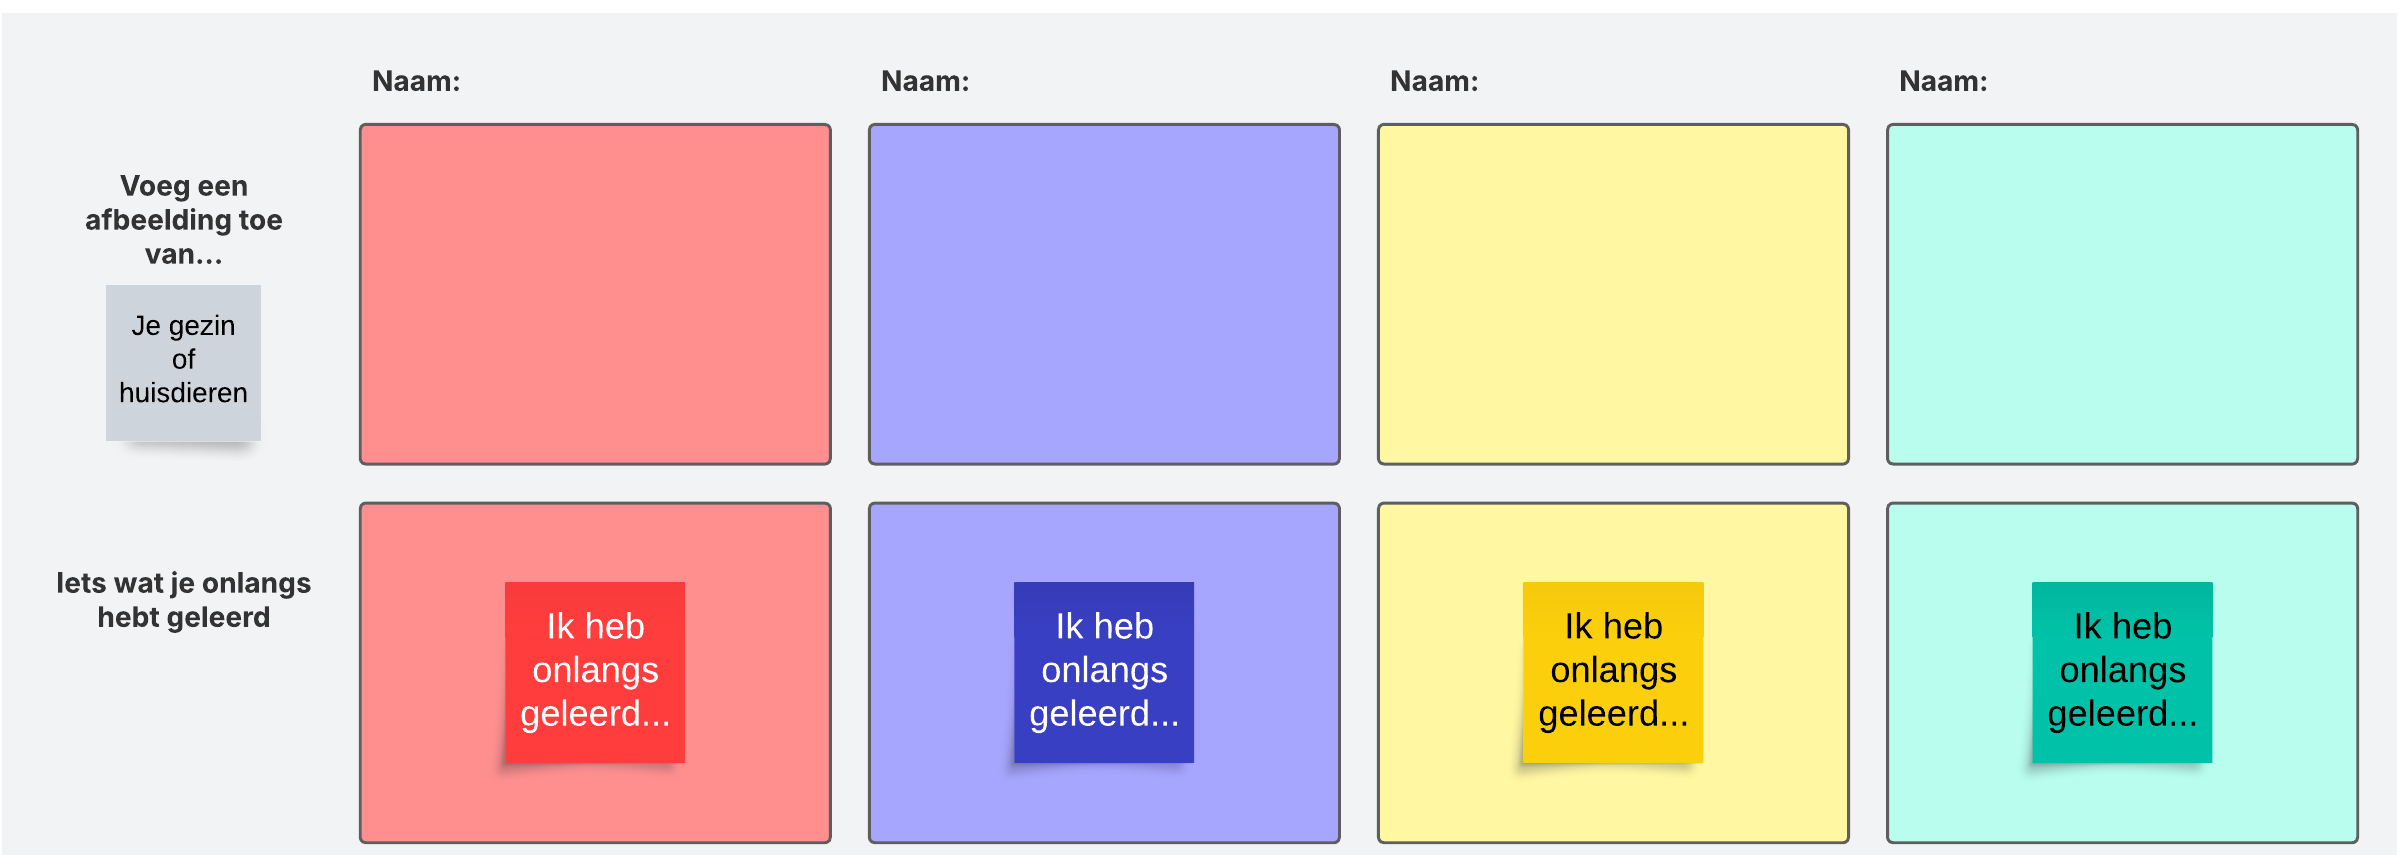Click the empty teal image box in top row

tap(2122, 294)
